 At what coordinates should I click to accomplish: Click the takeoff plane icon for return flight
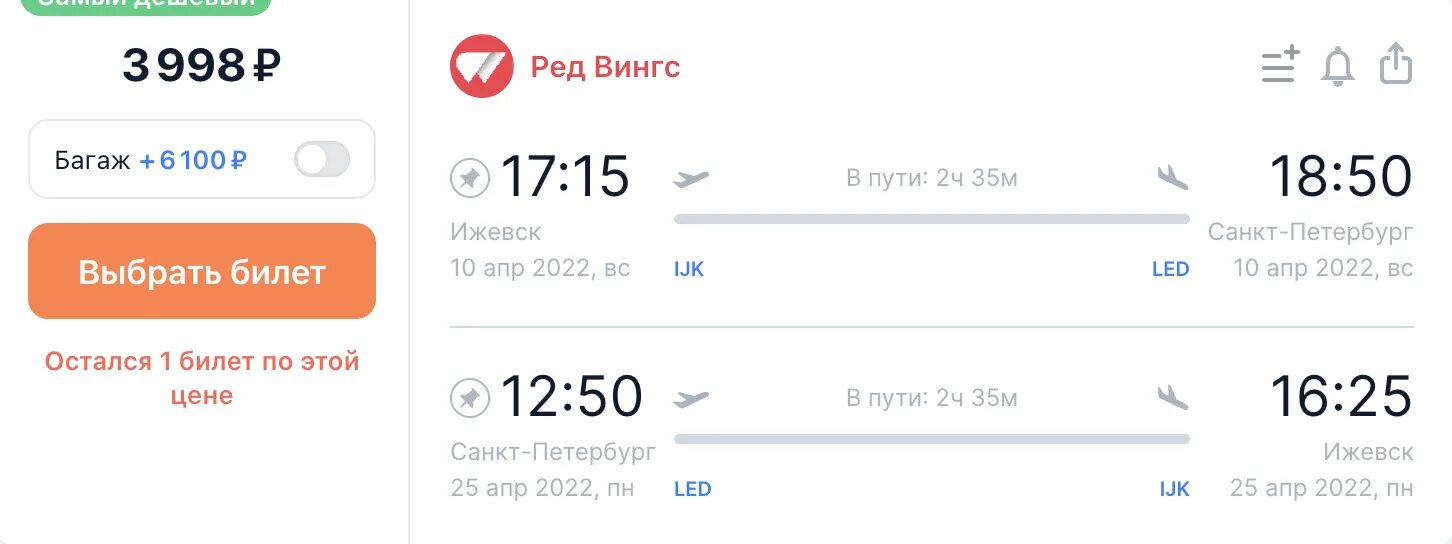click(691, 398)
